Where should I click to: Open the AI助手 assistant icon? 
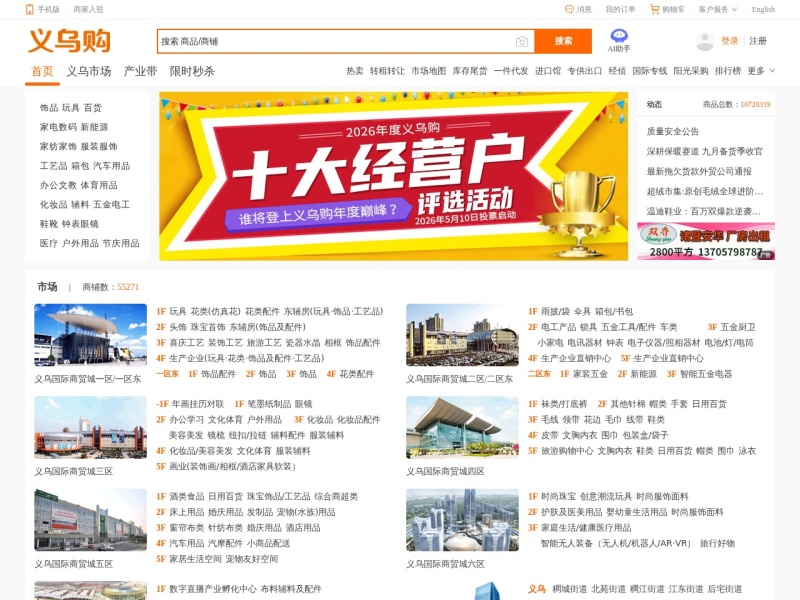click(x=619, y=40)
